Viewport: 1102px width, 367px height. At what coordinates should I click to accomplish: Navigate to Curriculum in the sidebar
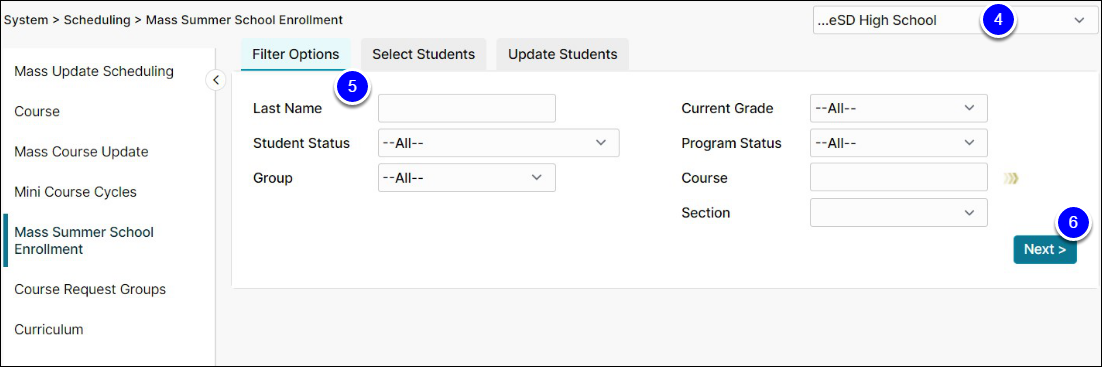point(49,329)
